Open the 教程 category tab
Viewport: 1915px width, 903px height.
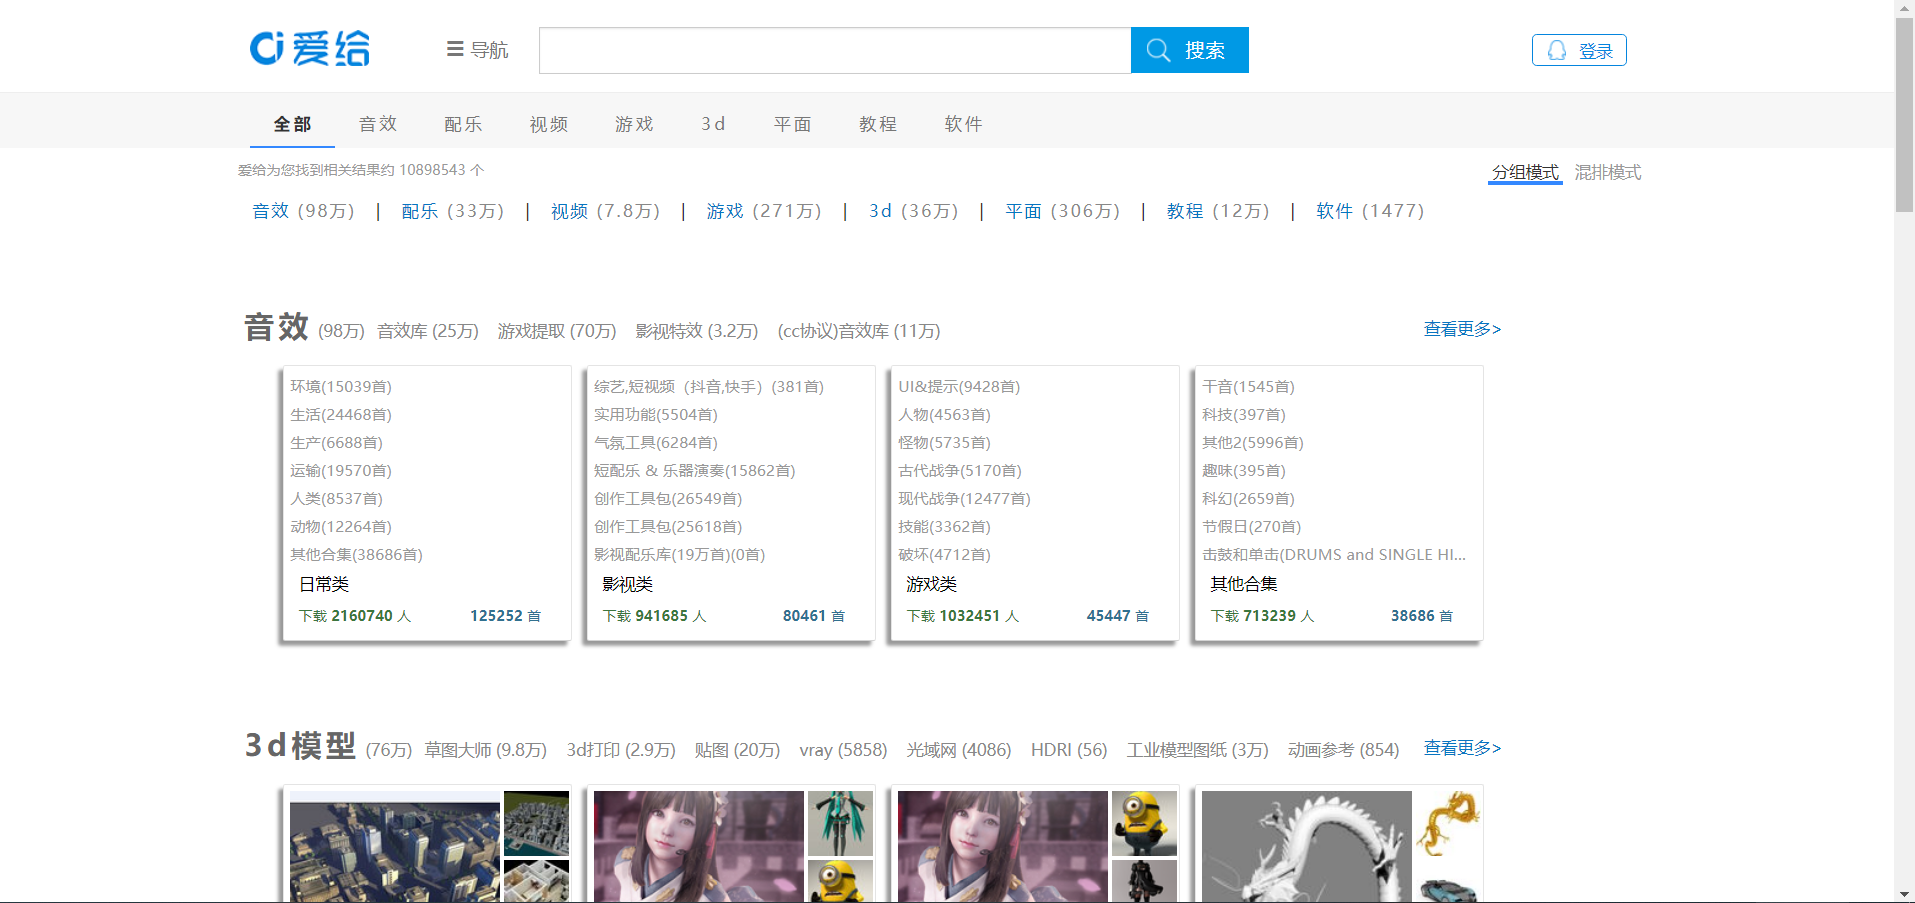pyautogui.click(x=877, y=124)
